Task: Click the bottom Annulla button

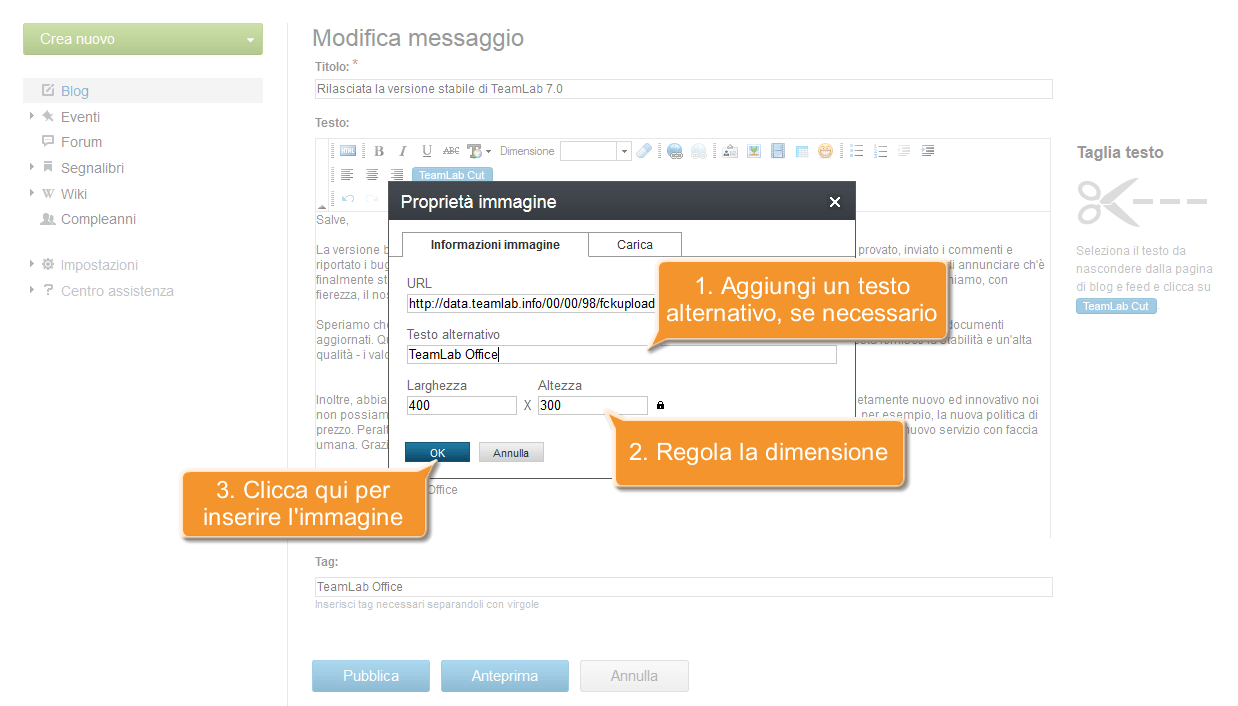Action: pos(634,676)
